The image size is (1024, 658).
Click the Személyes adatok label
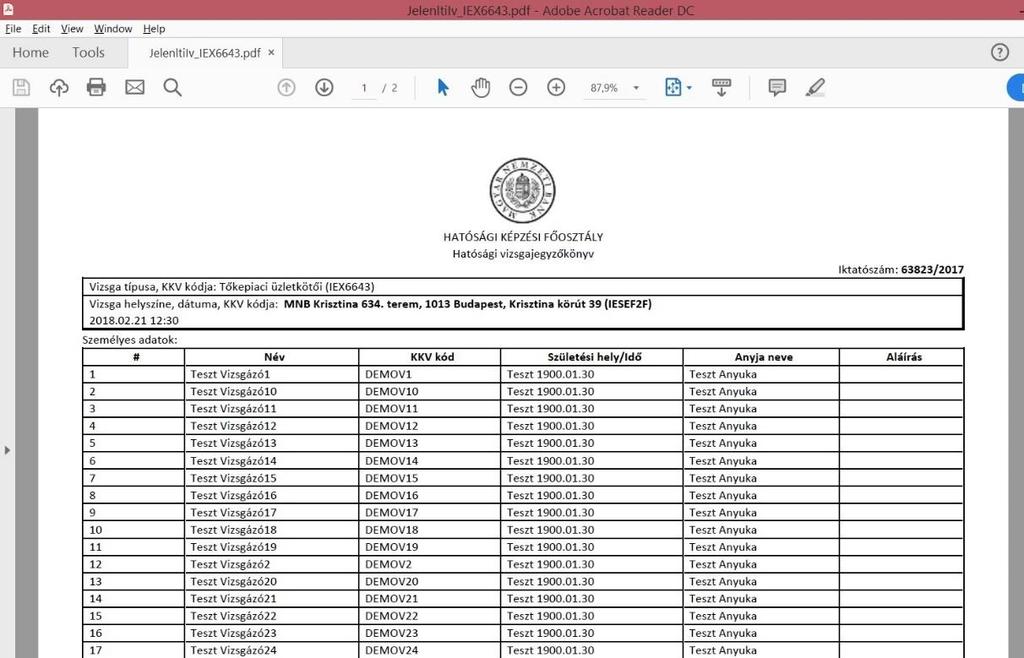130,339
